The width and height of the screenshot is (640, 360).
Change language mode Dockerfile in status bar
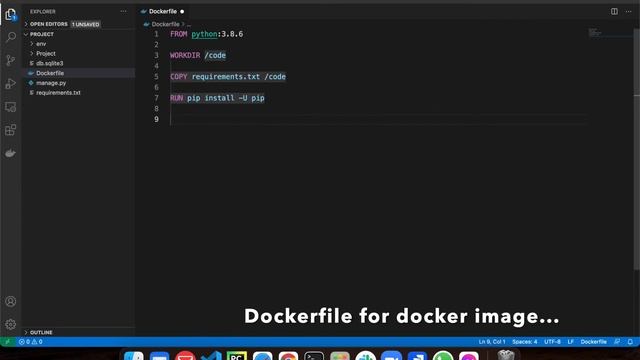(593, 342)
